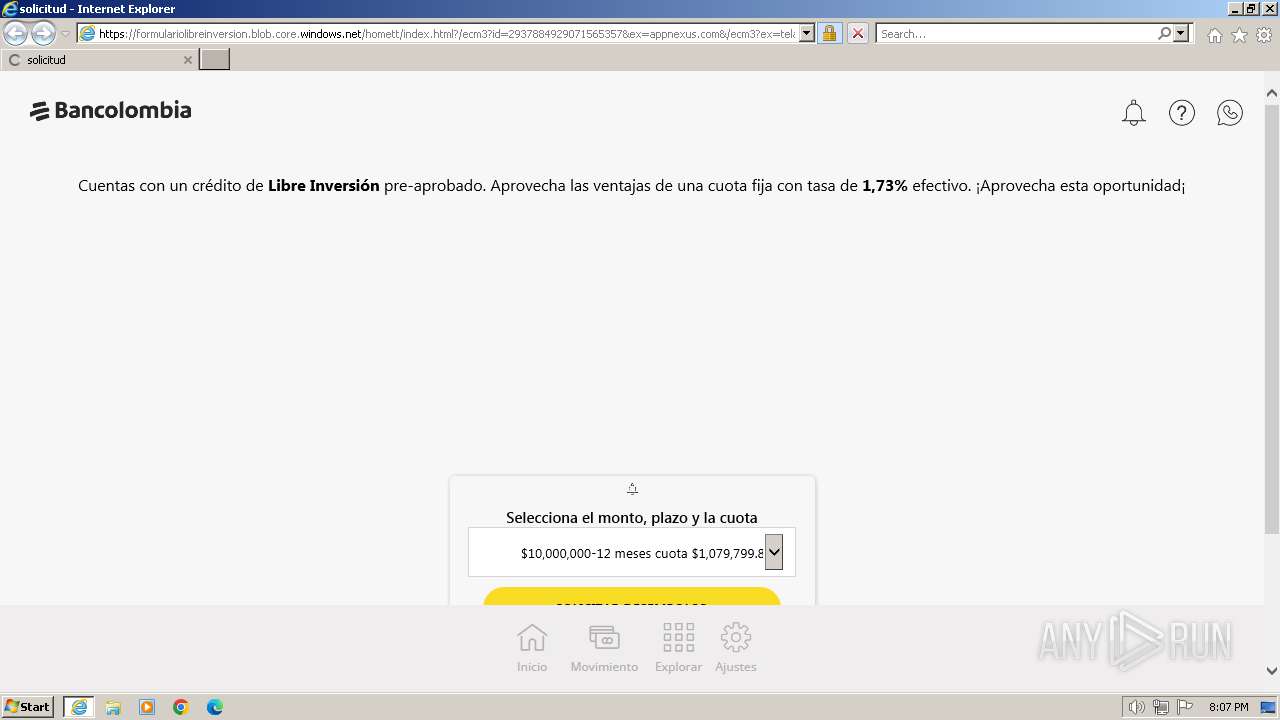The height and width of the screenshot is (720, 1280).
Task: Open the WhatsApp contact icon
Action: [1230, 113]
